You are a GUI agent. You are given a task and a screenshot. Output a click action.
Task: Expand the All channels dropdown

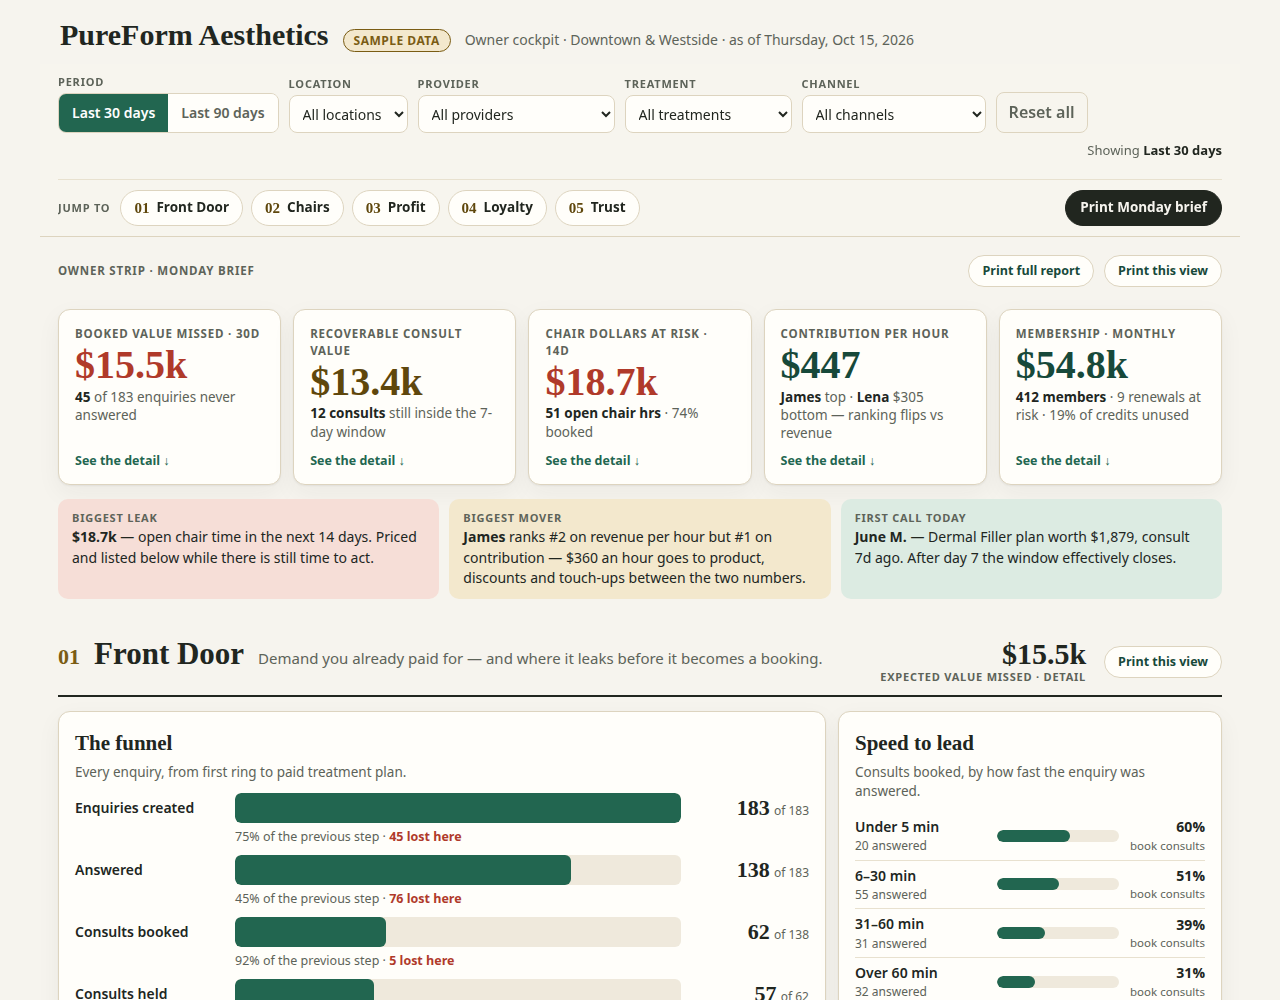click(x=894, y=114)
